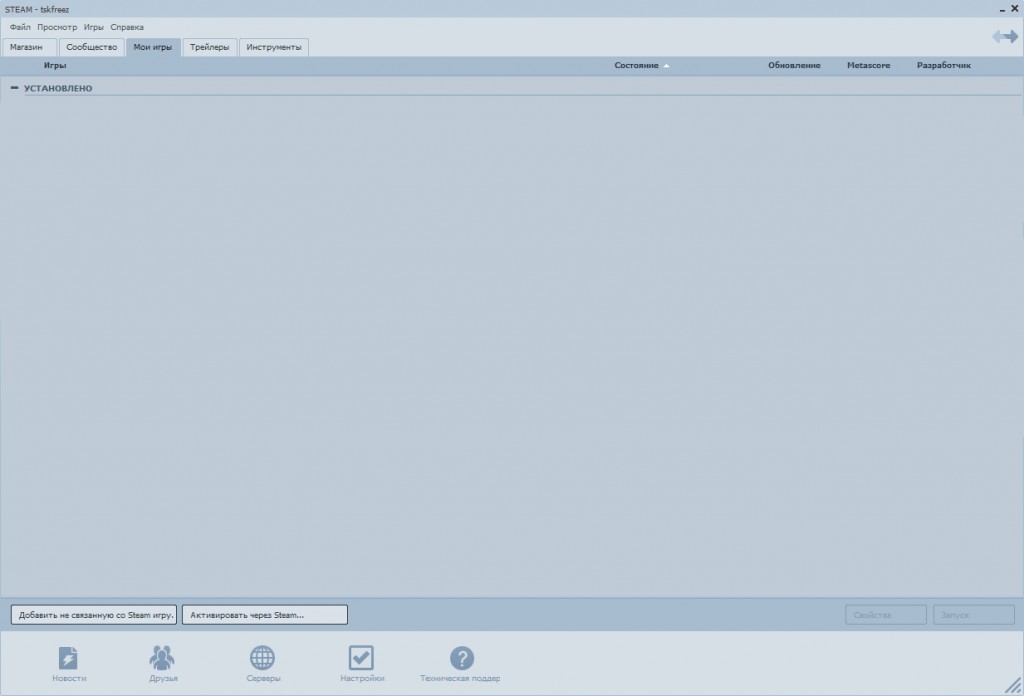Image resolution: width=1024 pixels, height=696 pixels.
Task: Sort list by Состояние column
Action: click(636, 65)
